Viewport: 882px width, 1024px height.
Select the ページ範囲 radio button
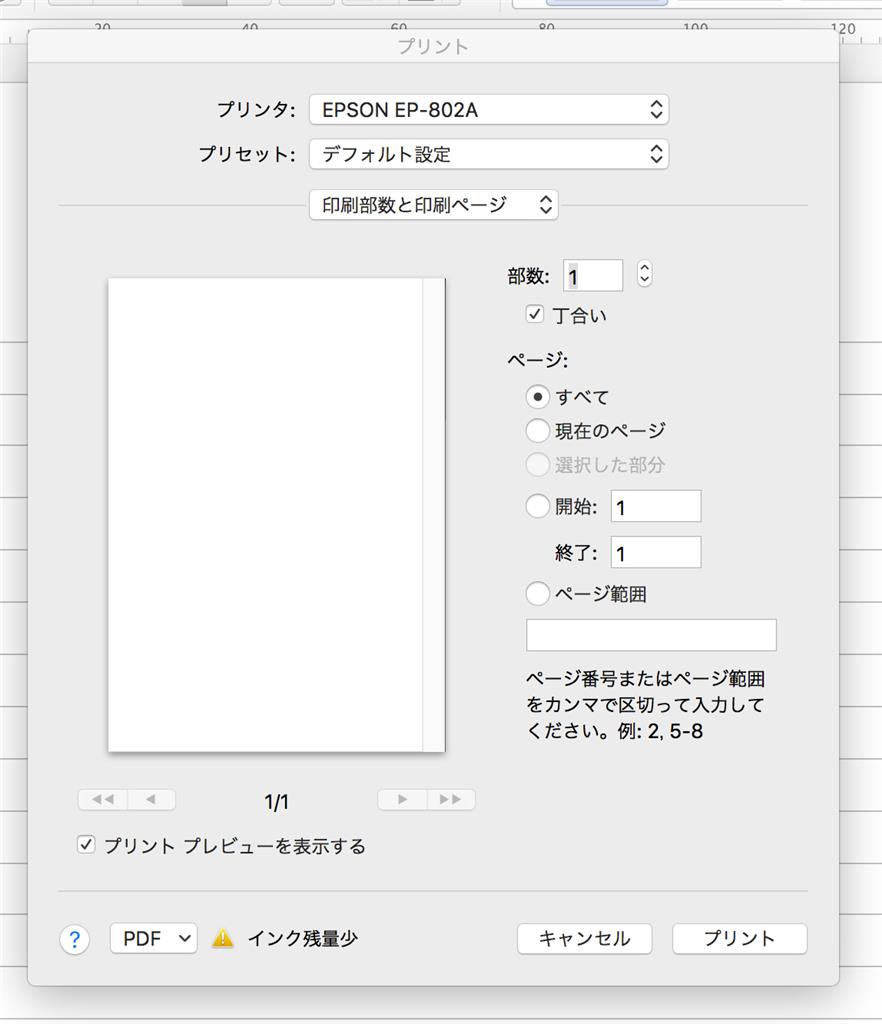[537, 594]
